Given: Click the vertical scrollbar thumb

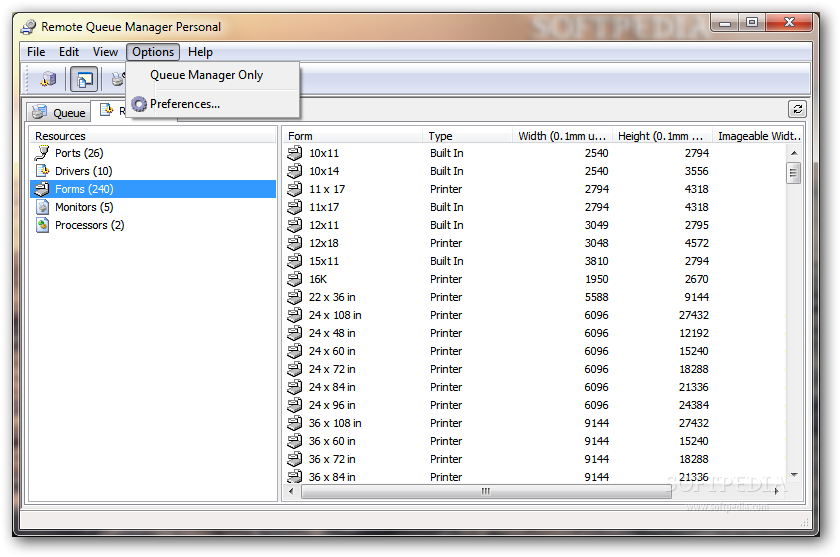Looking at the screenshot, I should pyautogui.click(x=794, y=173).
